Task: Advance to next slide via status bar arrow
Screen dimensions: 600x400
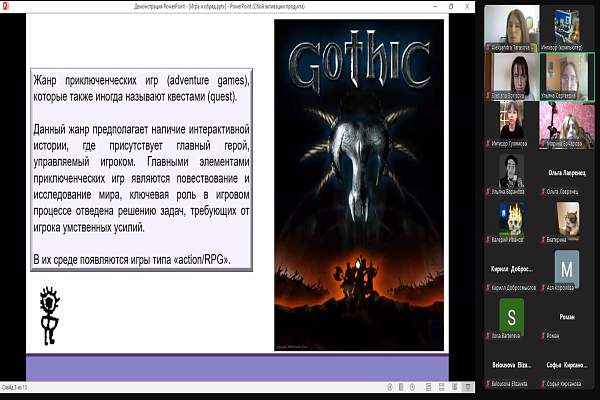Action: (x=412, y=387)
